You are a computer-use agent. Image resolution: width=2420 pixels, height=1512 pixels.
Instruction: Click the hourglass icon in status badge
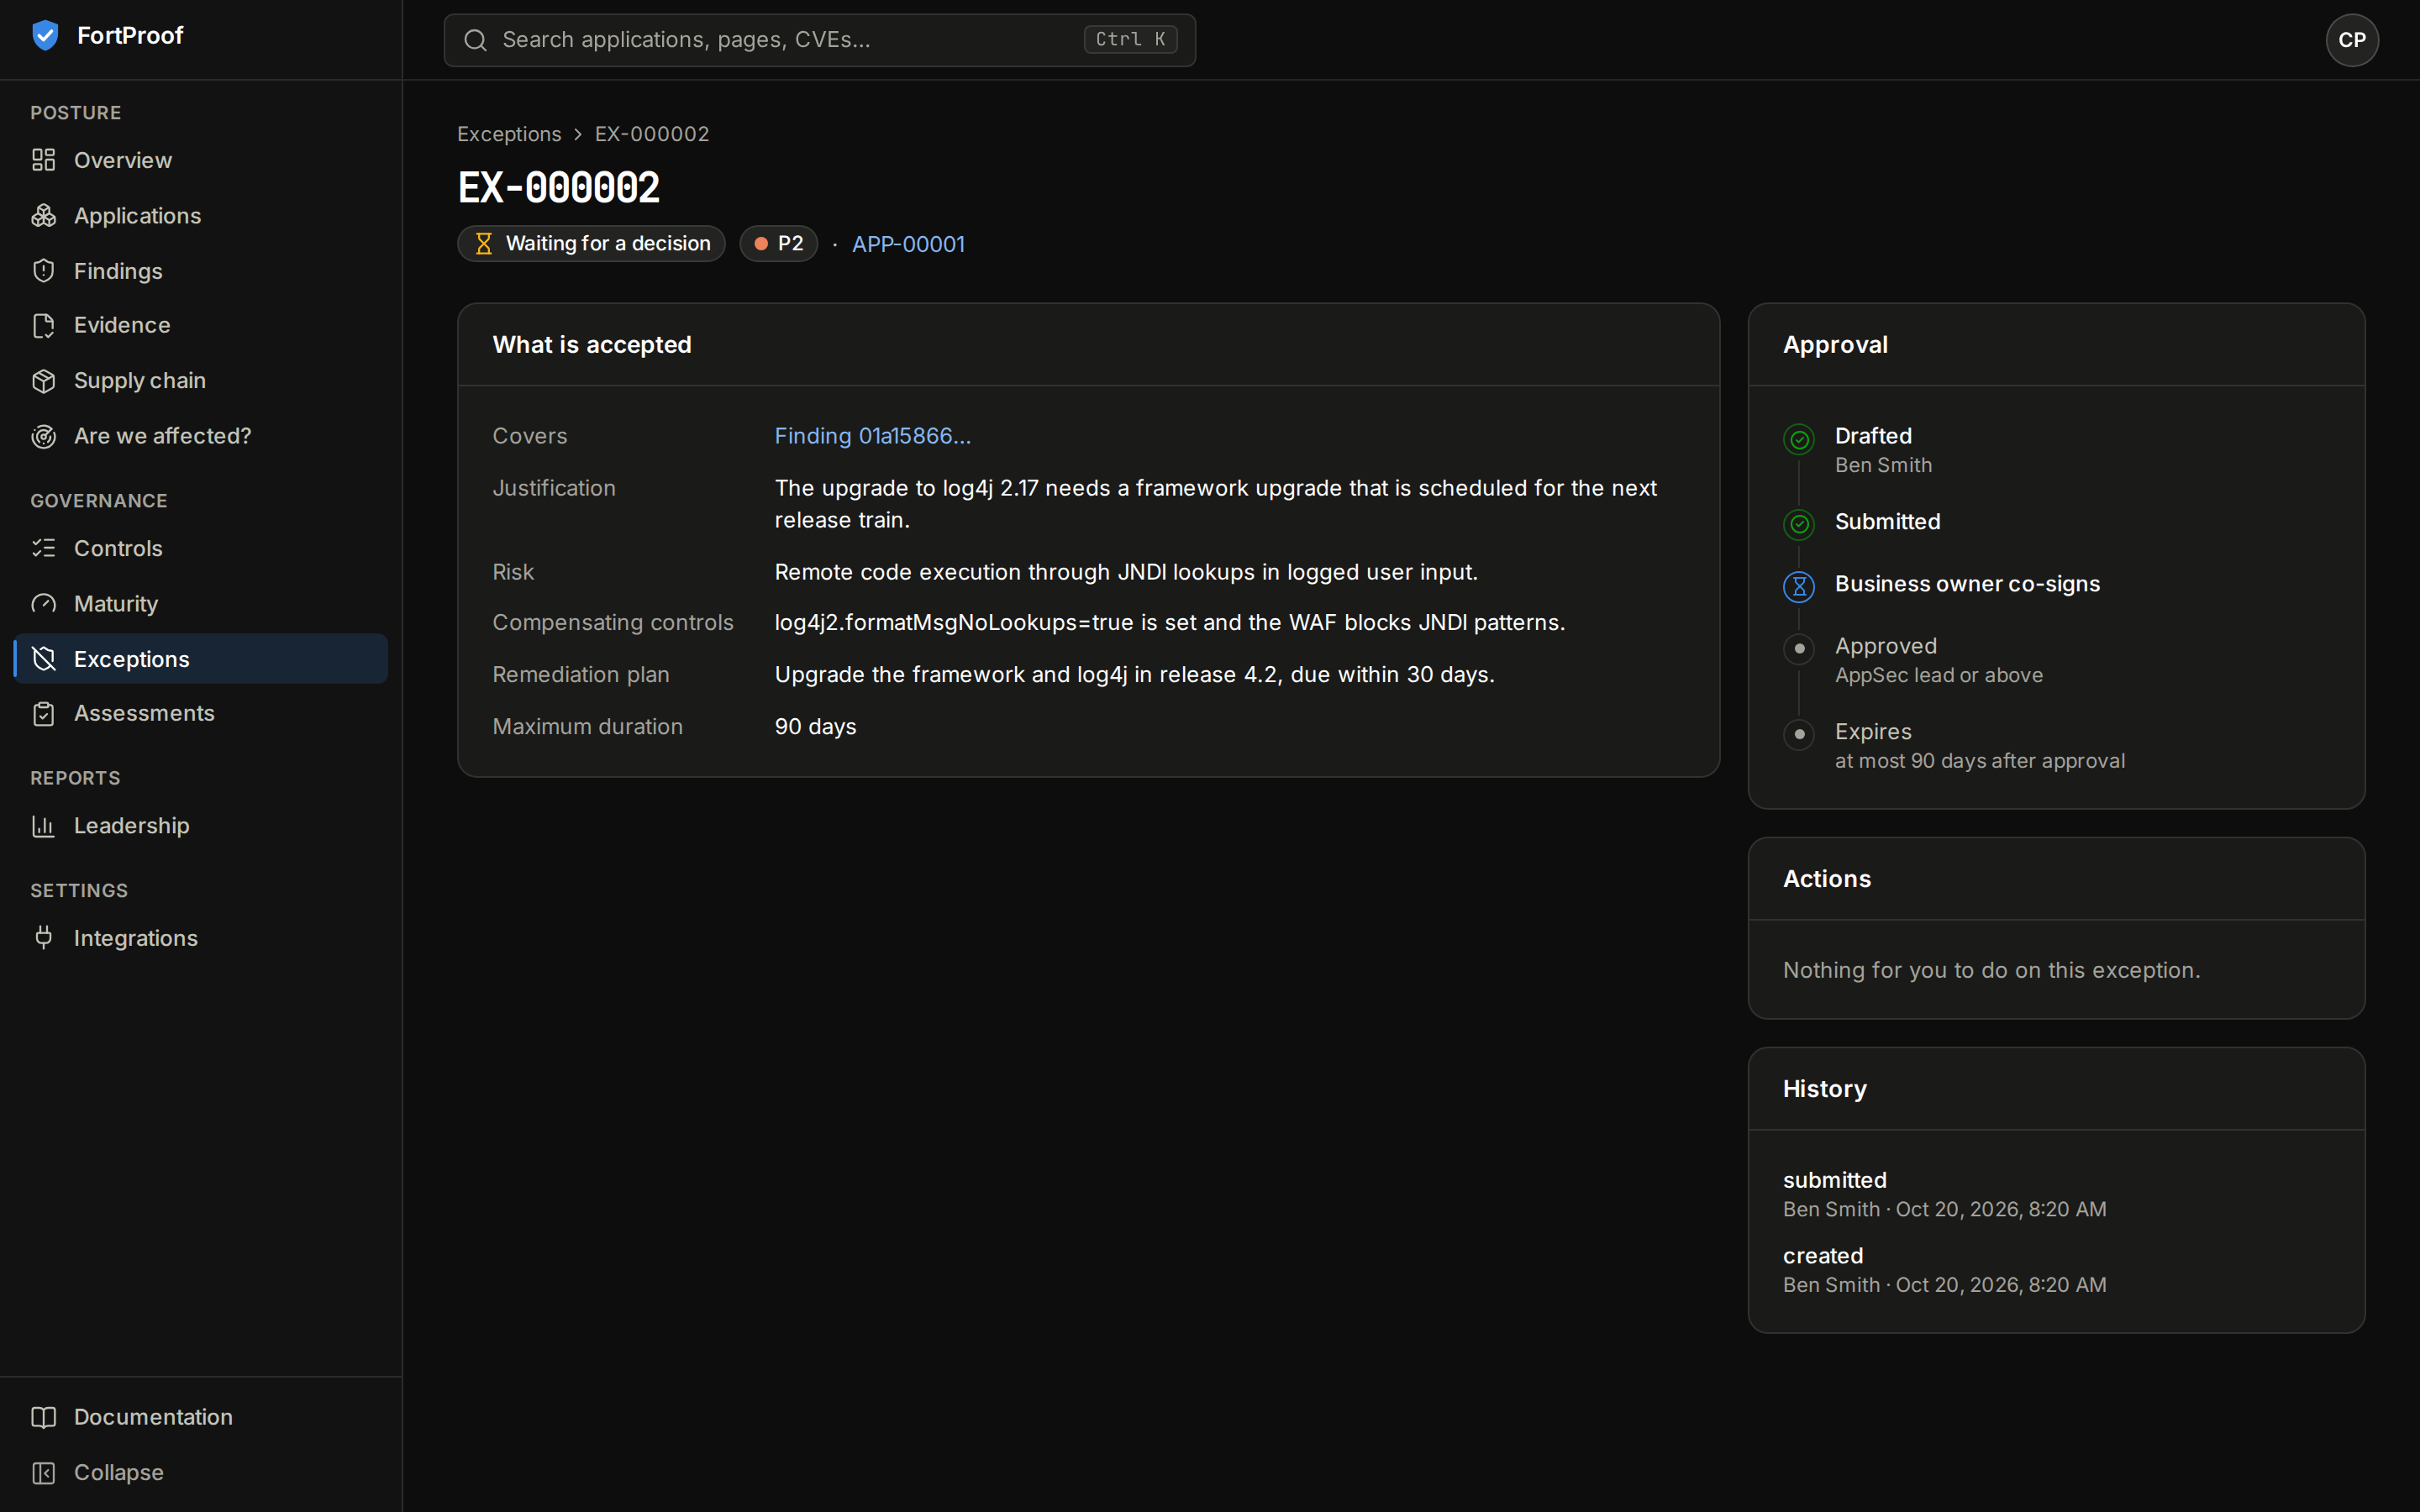tap(484, 244)
